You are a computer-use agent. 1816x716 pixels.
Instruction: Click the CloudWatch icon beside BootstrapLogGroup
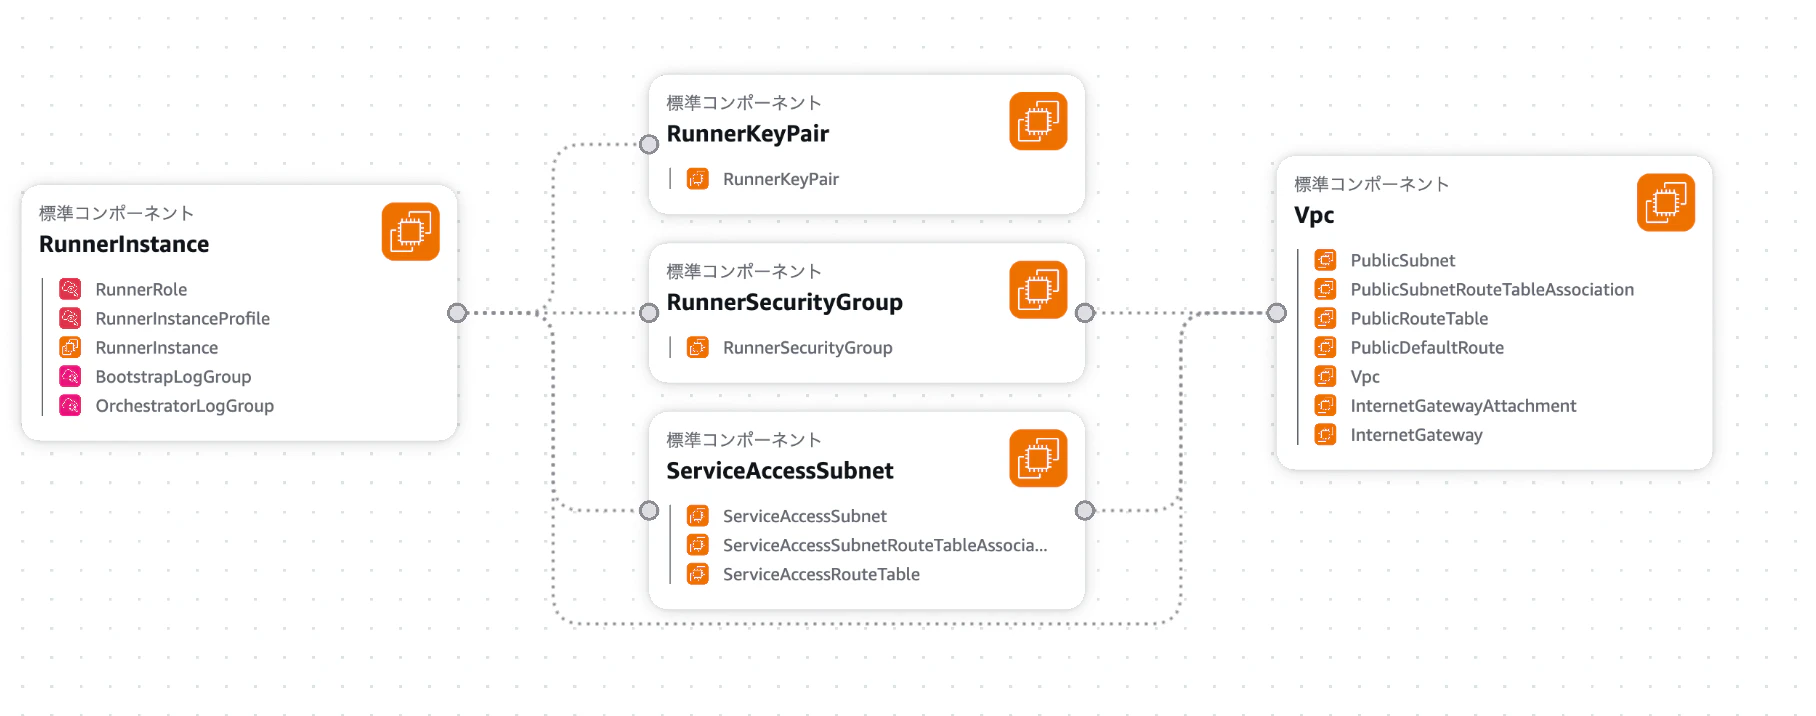point(70,376)
